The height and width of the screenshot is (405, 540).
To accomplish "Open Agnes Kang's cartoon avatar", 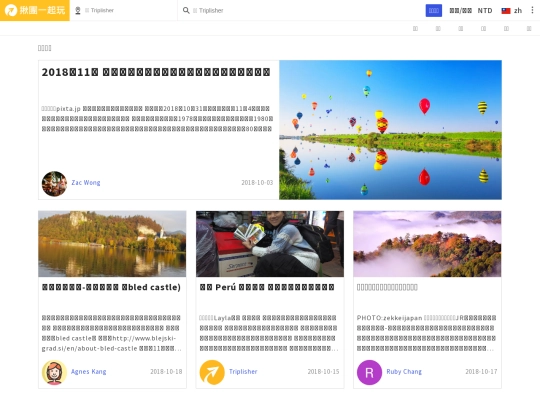I will coord(54,372).
